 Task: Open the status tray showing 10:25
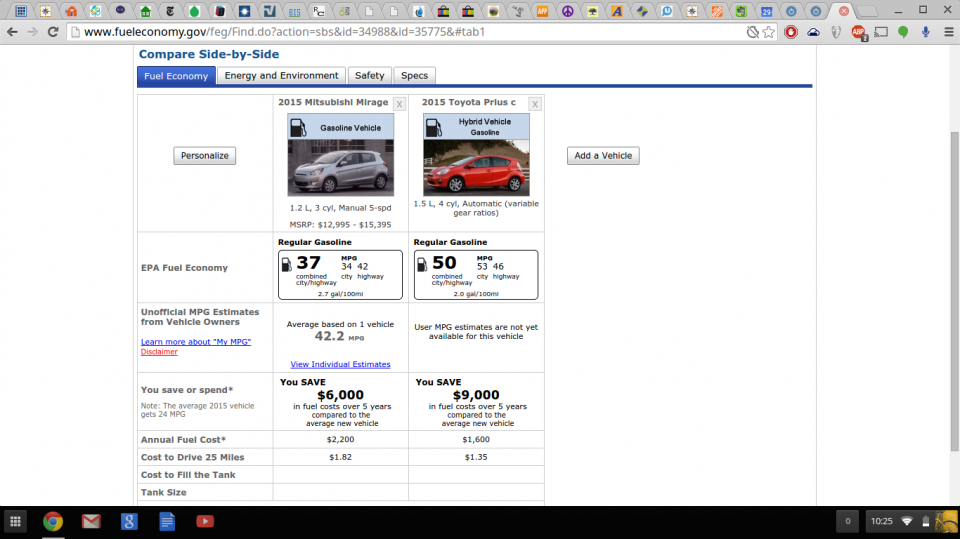click(910, 521)
